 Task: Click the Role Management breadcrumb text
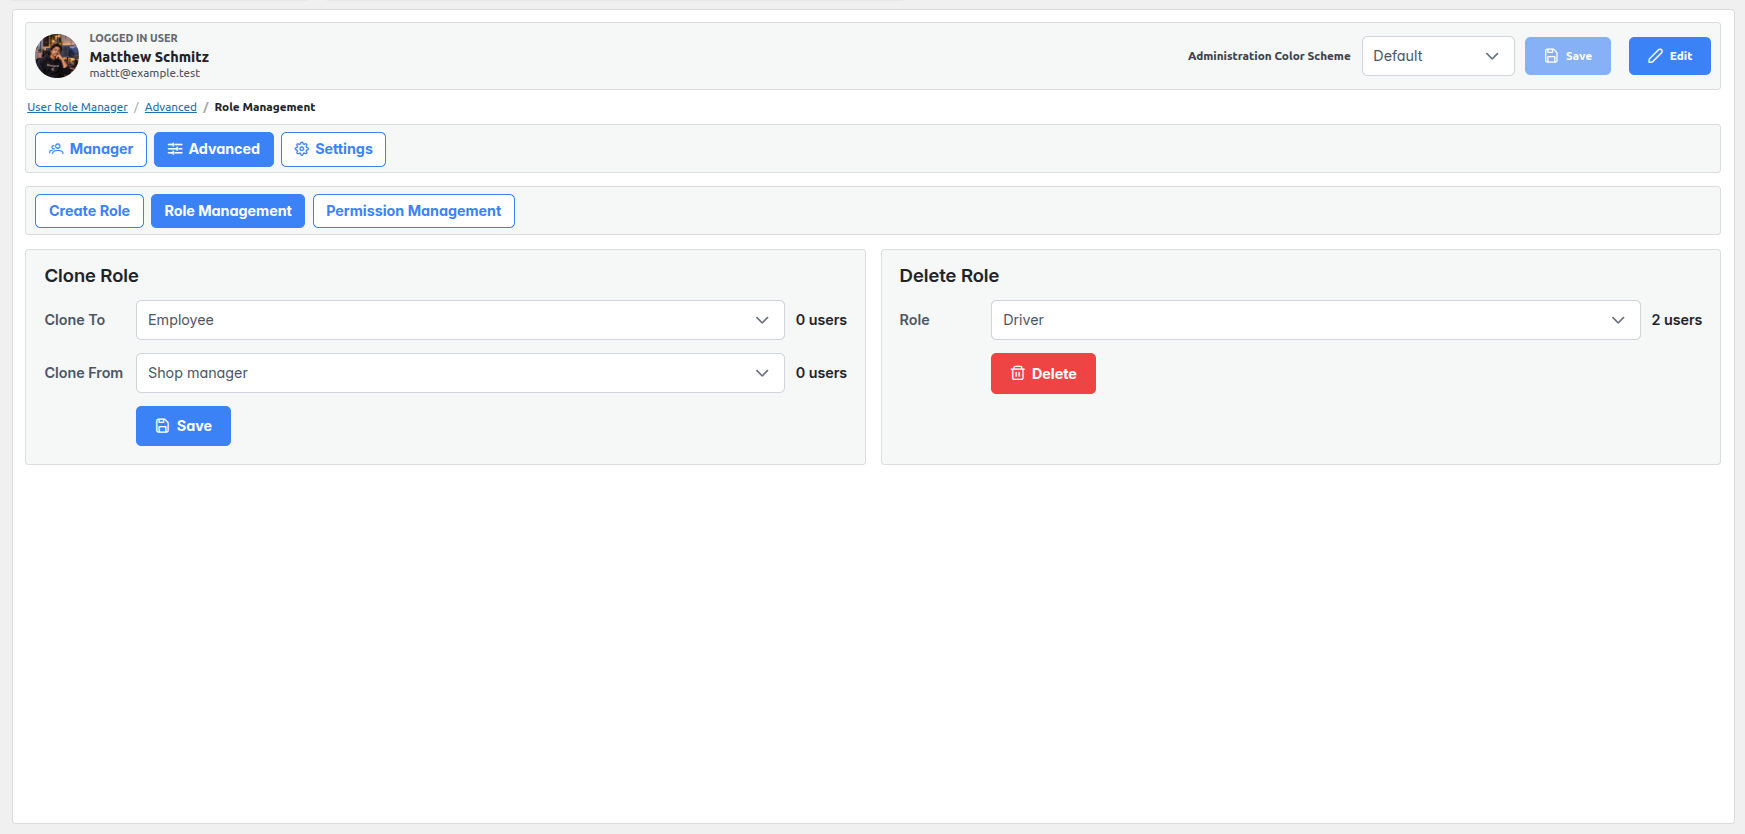[x=265, y=107]
